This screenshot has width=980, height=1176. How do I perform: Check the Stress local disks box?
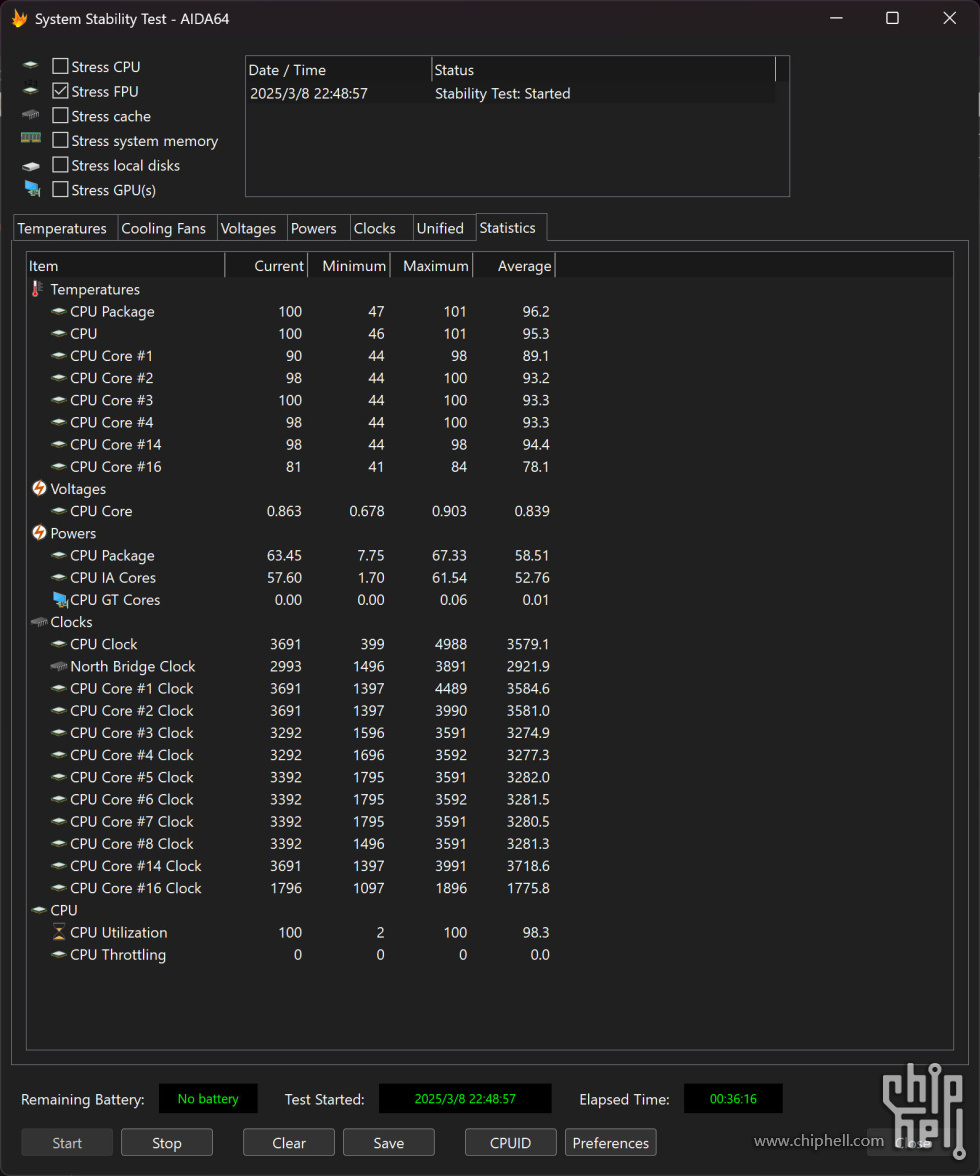pyautogui.click(x=60, y=165)
